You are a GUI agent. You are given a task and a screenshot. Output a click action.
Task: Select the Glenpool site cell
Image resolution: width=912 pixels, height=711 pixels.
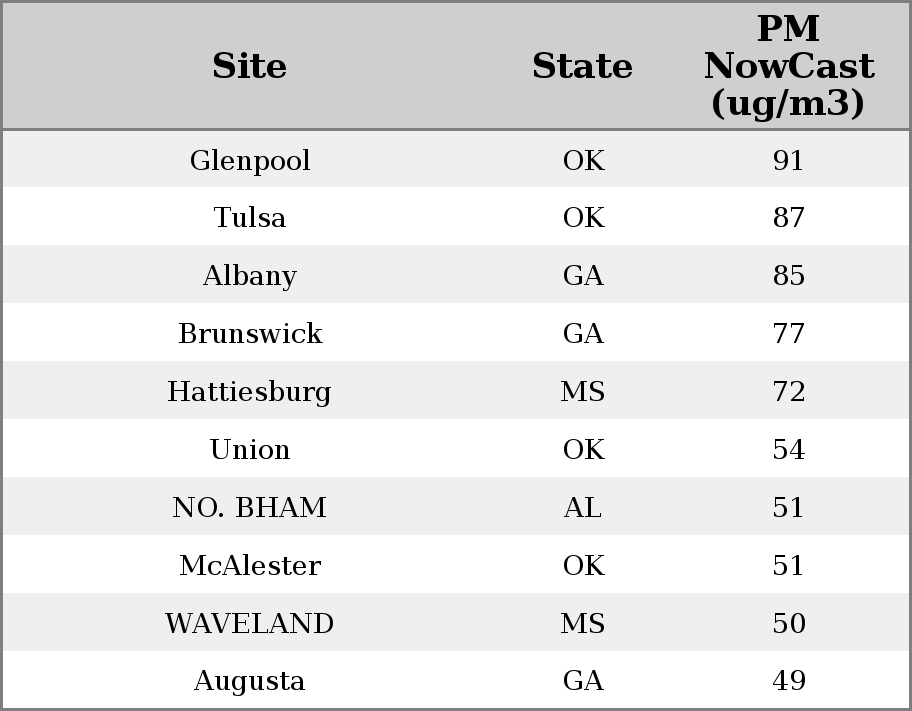[x=250, y=161]
